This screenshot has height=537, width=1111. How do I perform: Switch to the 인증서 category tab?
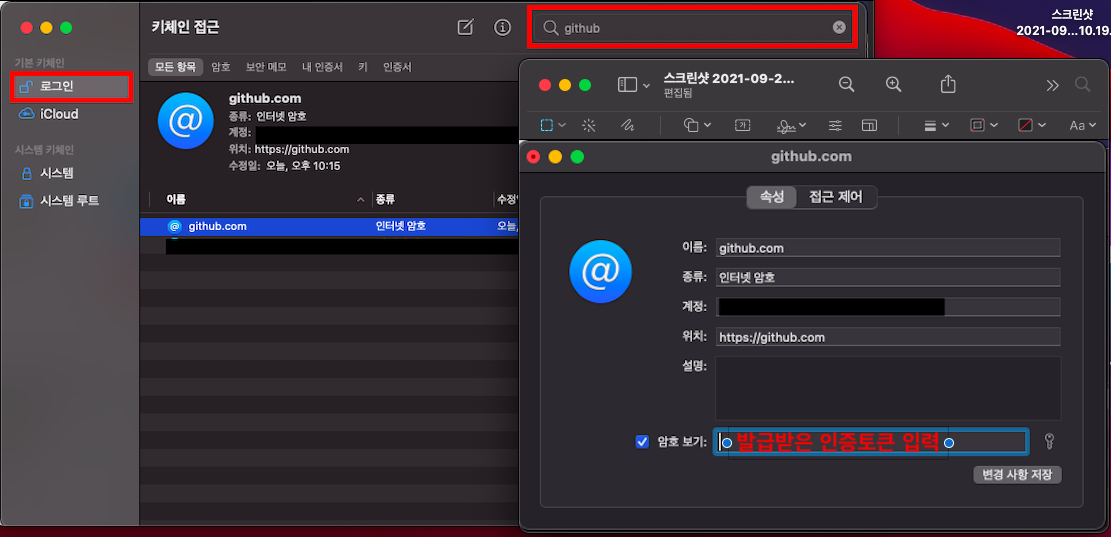[x=397, y=67]
